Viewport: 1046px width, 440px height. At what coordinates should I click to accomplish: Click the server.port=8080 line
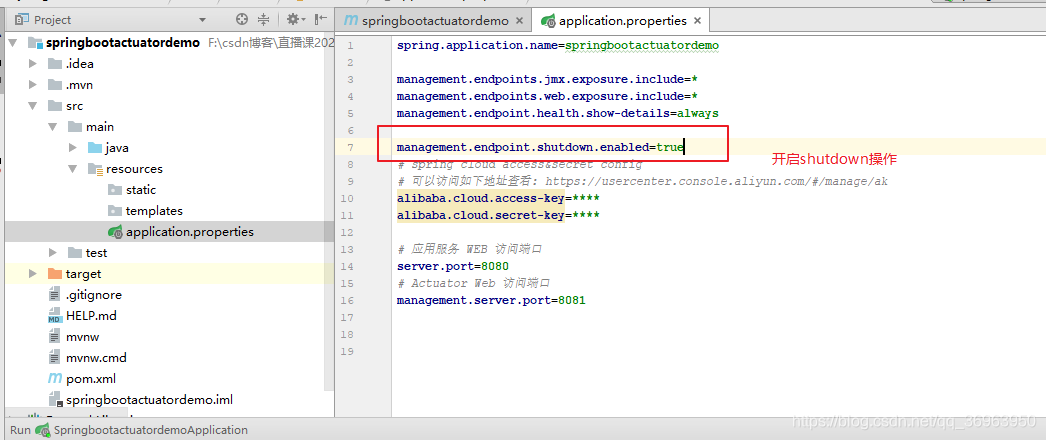(x=452, y=266)
